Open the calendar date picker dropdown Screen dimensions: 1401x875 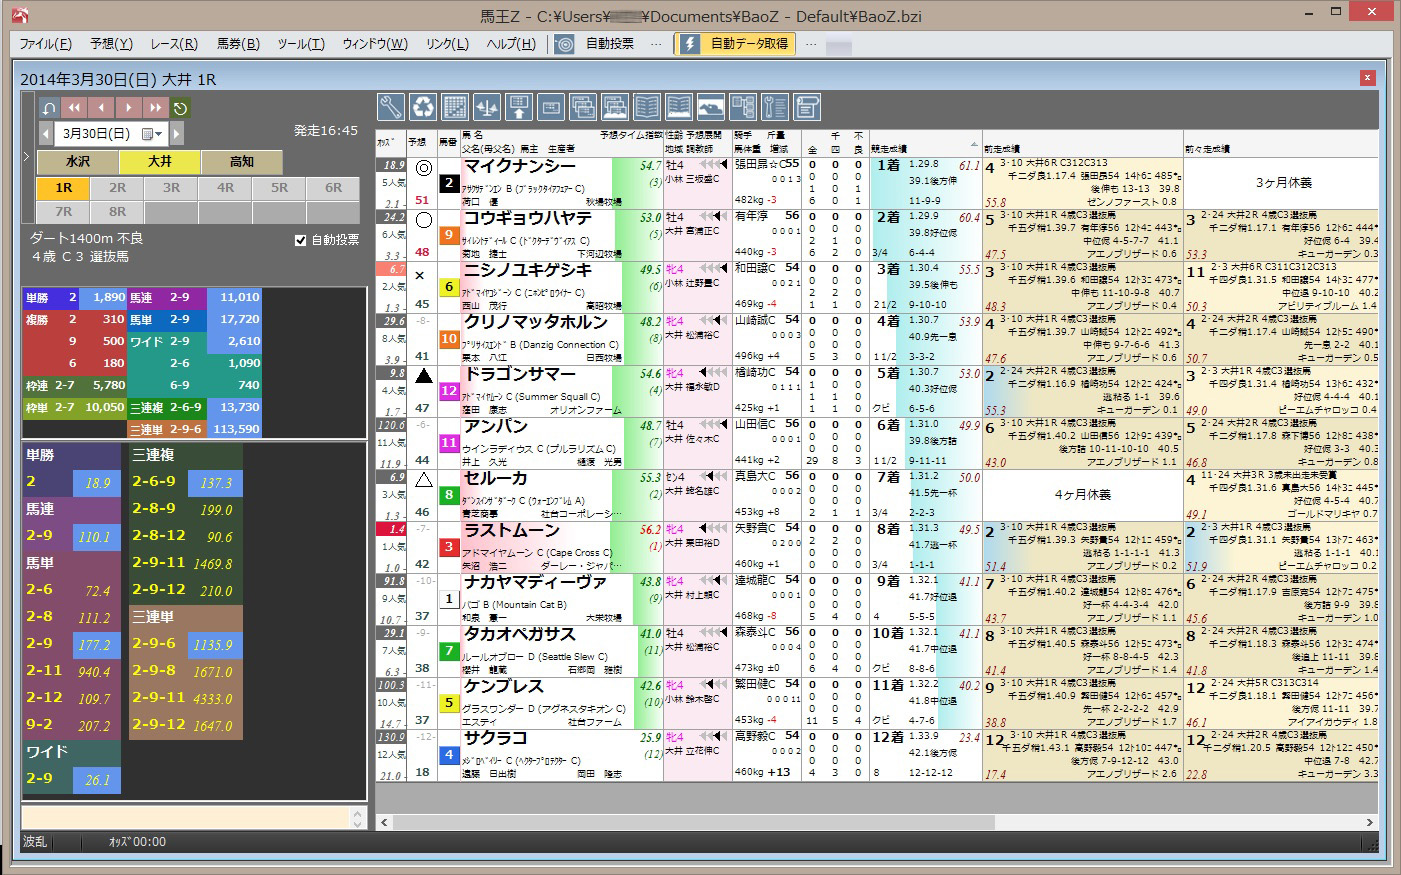click(151, 134)
